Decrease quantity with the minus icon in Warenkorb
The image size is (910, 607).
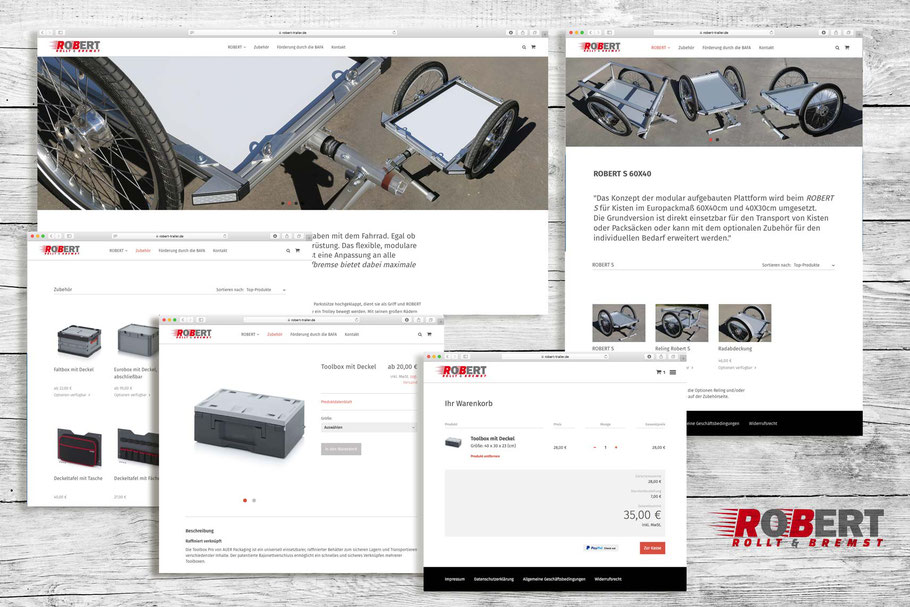pos(595,447)
